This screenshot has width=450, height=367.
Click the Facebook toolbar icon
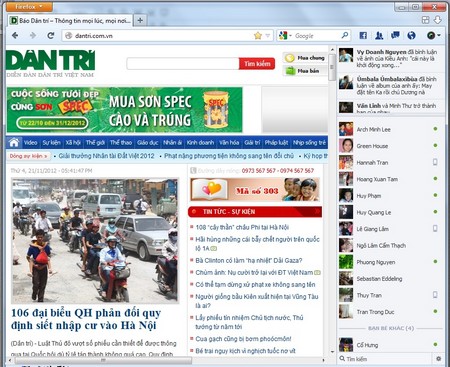coord(363,35)
